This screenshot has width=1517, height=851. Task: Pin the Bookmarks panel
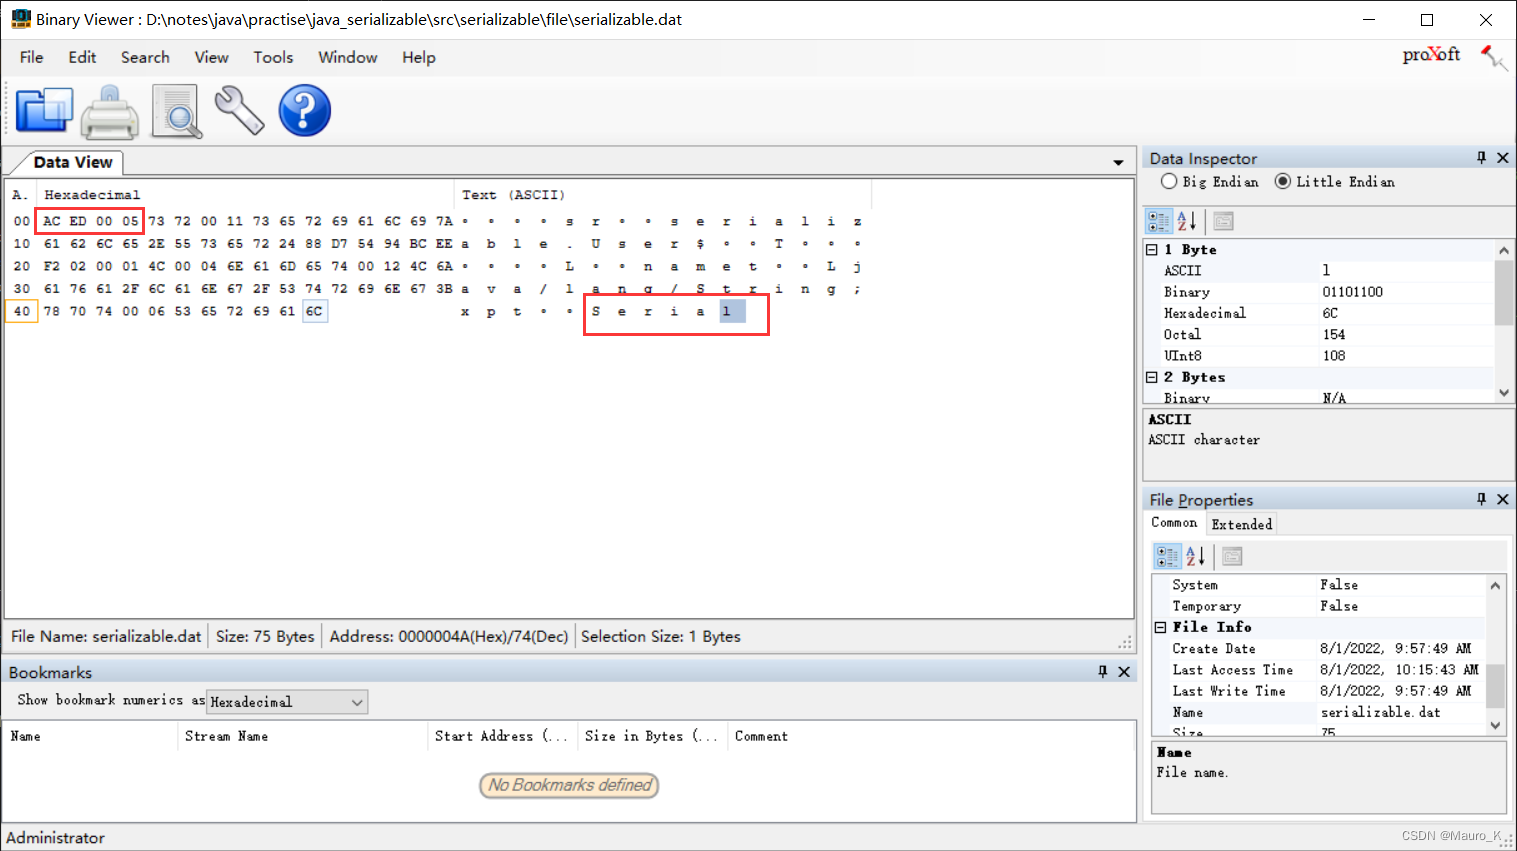click(1102, 672)
